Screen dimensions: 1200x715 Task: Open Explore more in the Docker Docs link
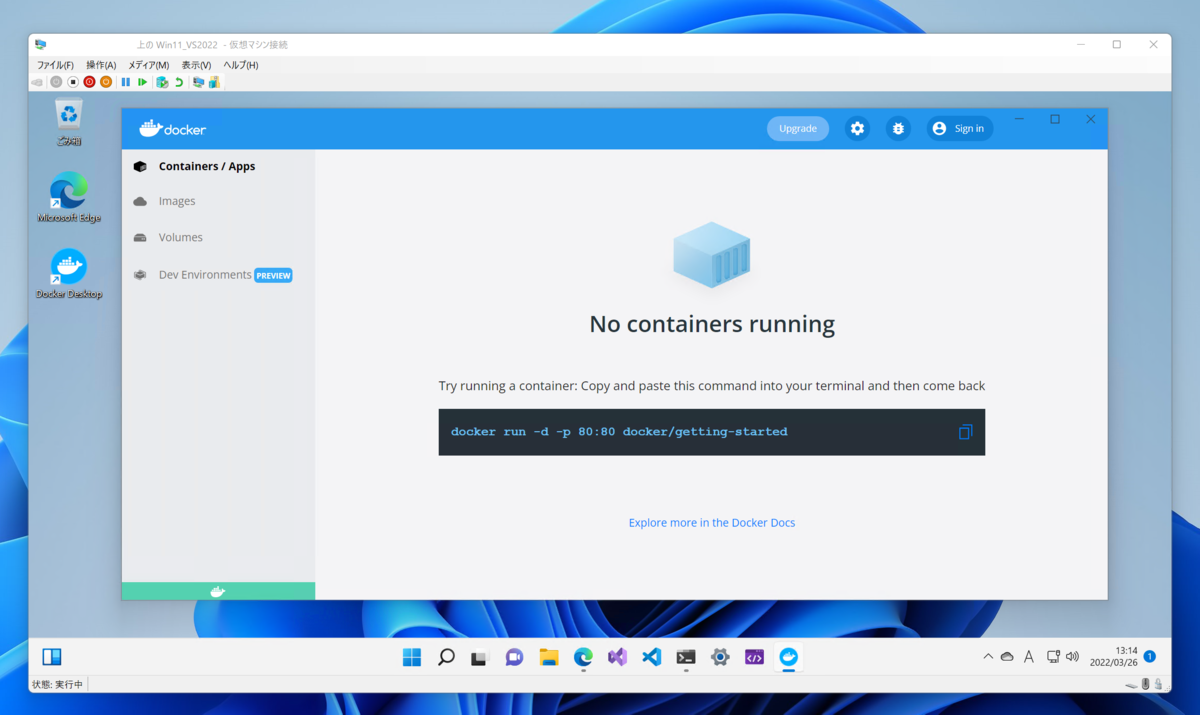[711, 522]
